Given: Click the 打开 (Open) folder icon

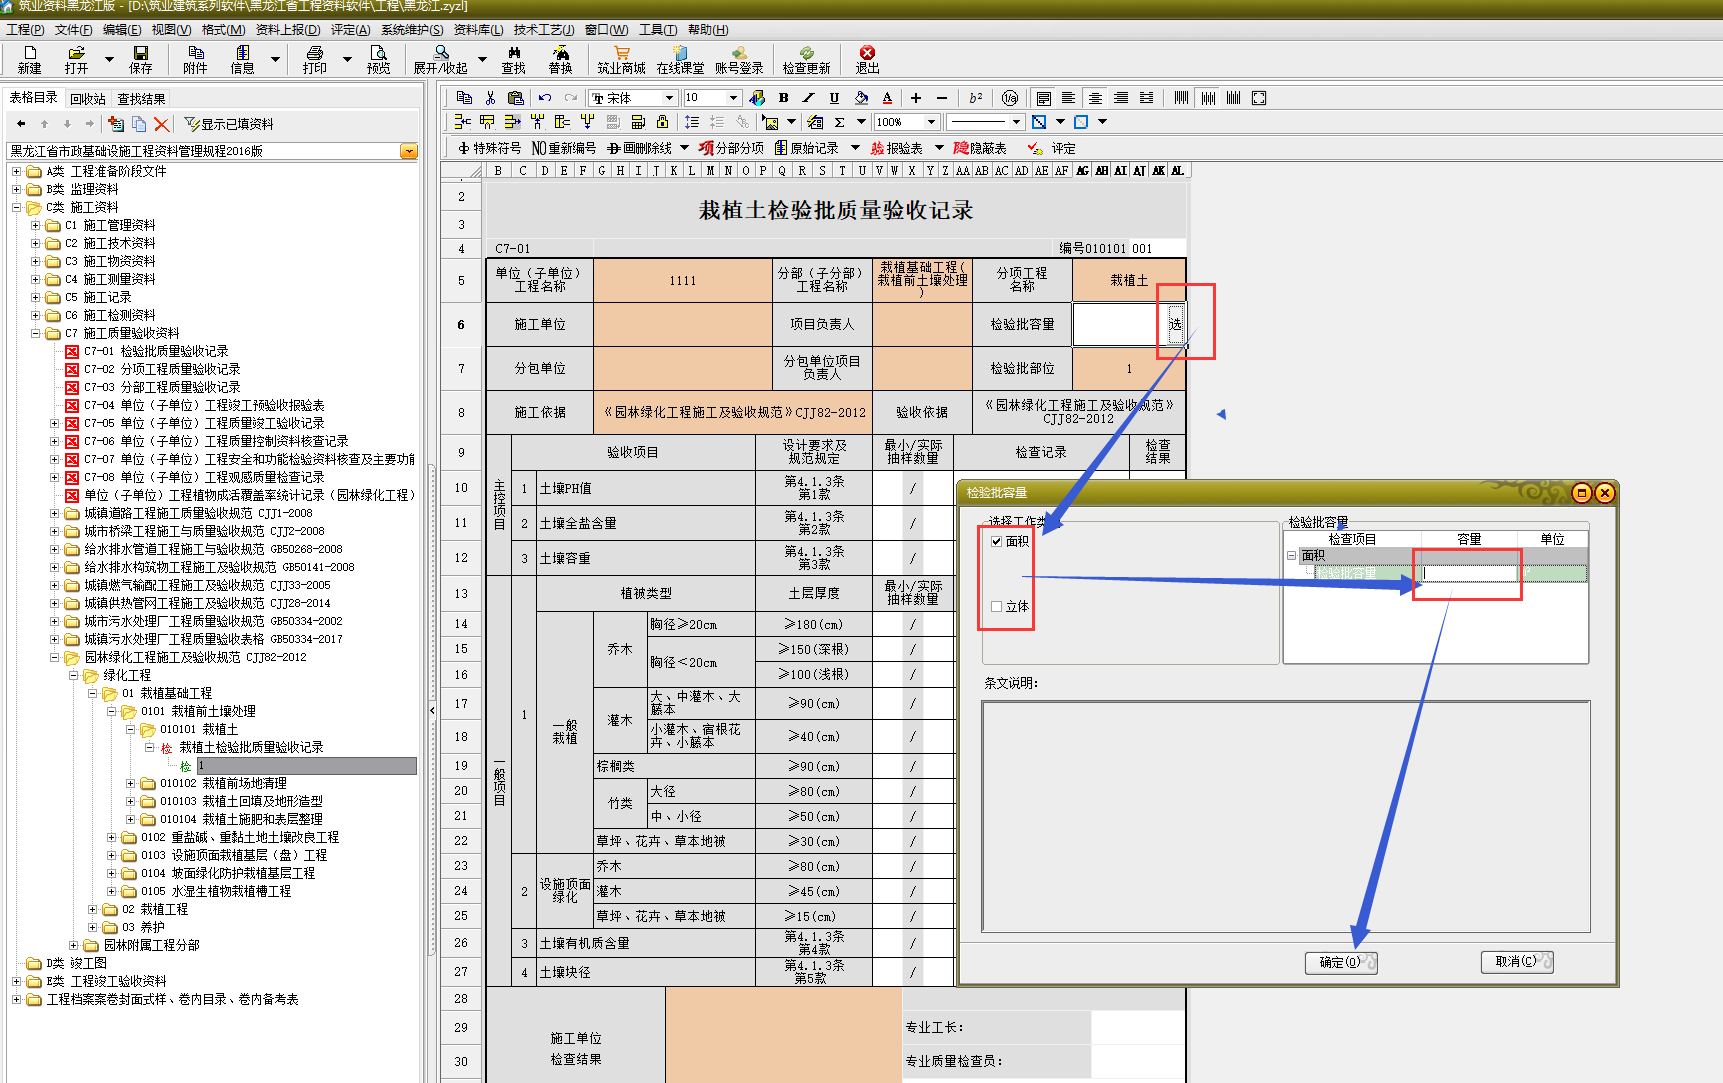Looking at the screenshot, I should [76, 60].
